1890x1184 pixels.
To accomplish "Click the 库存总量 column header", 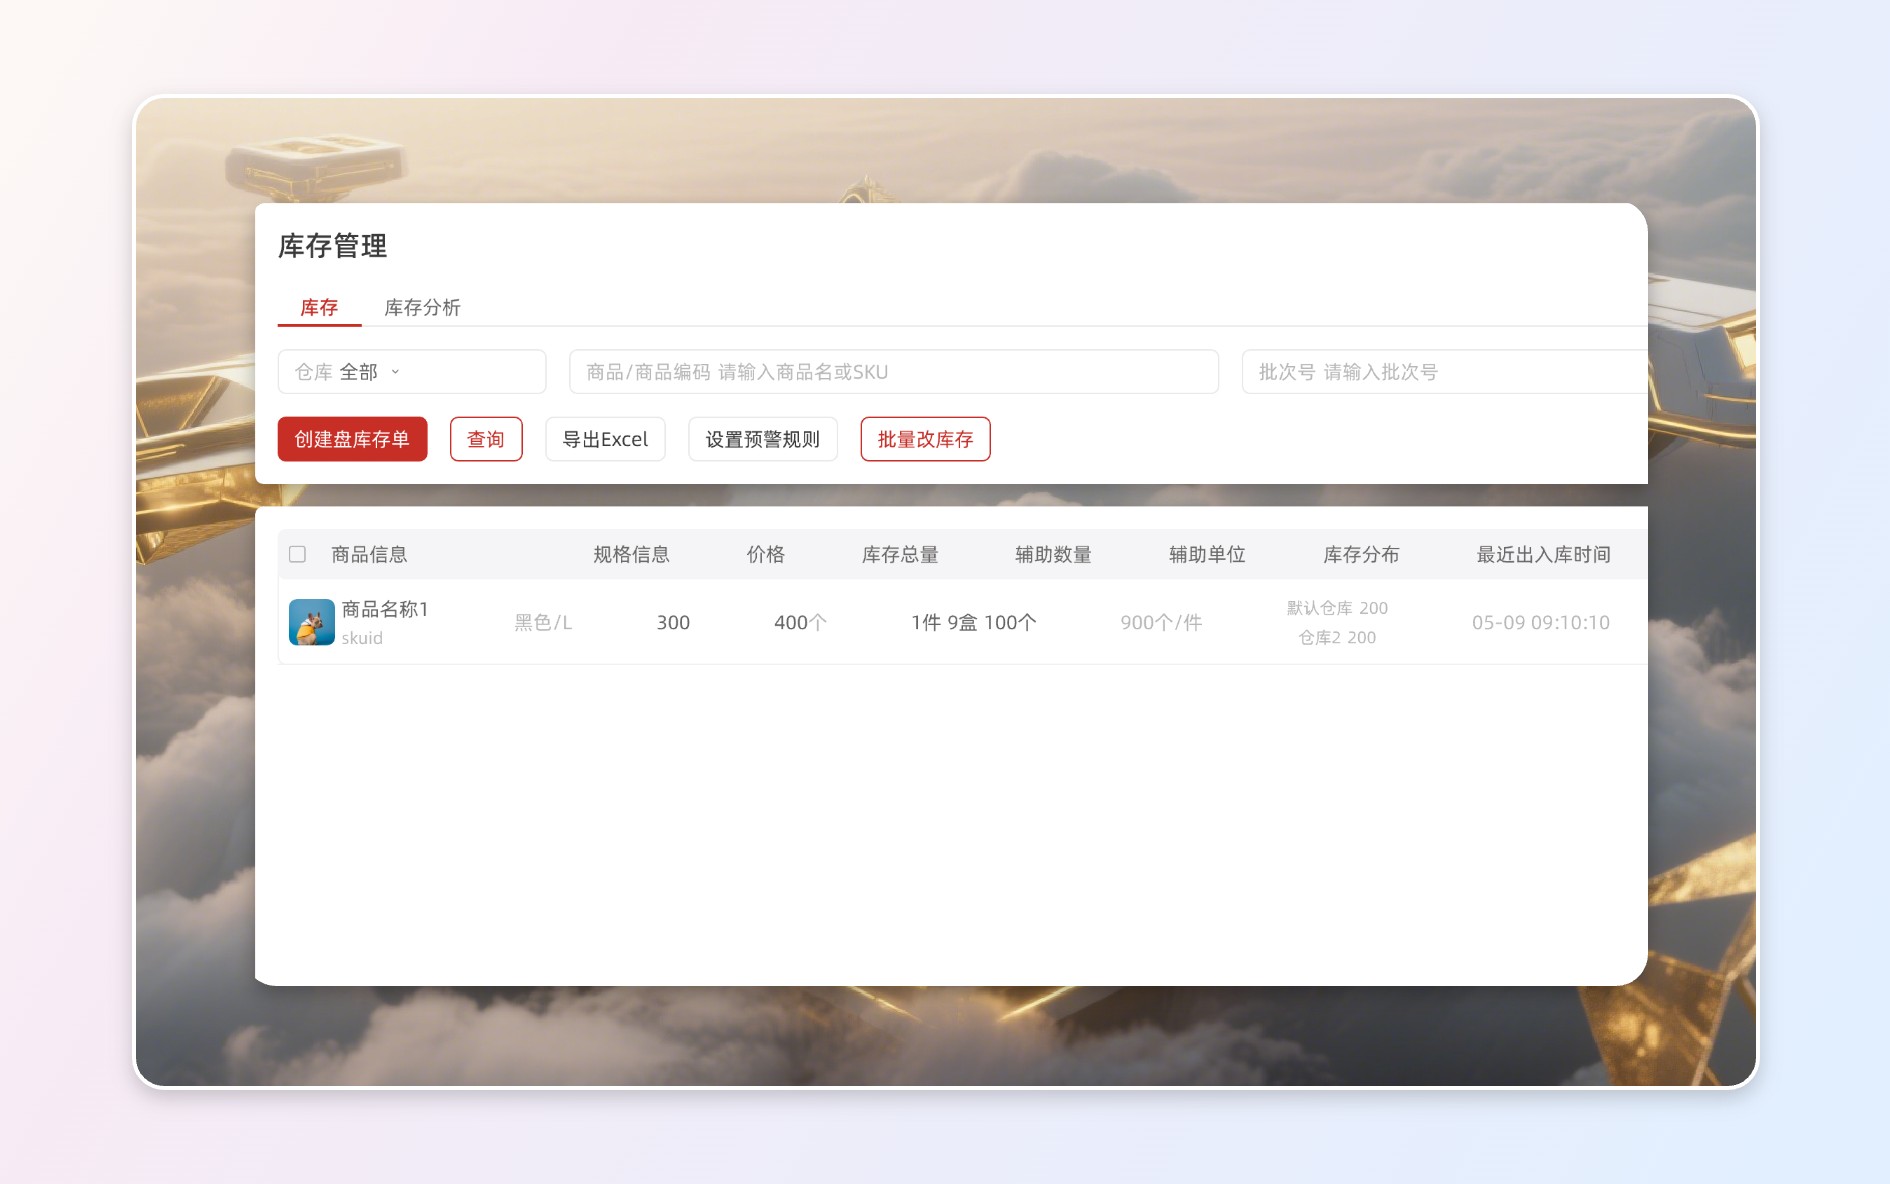I will tap(900, 555).
